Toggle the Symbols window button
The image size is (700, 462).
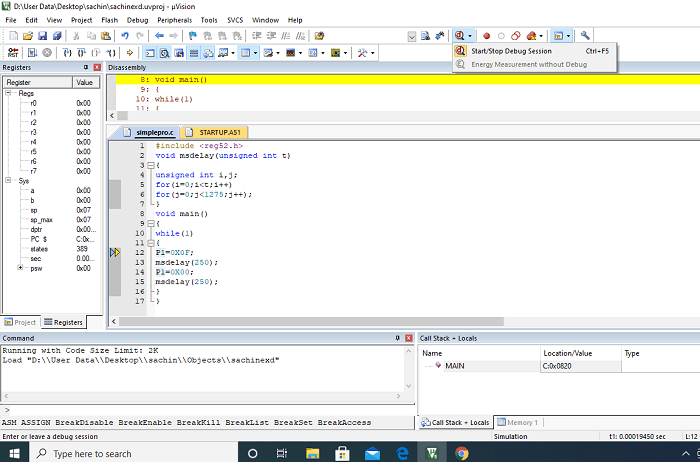(179, 53)
